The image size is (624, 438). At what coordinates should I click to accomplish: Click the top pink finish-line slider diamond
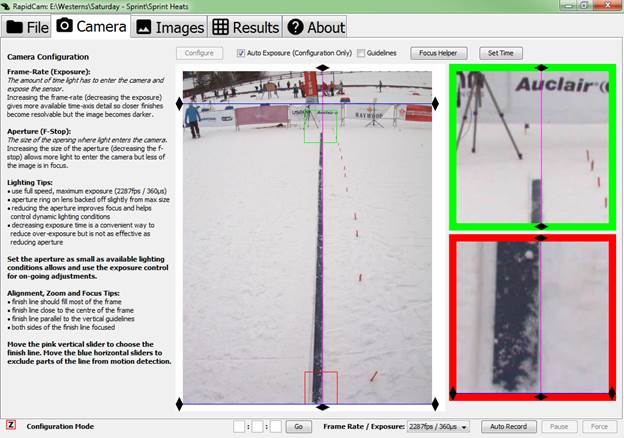pos(321,68)
